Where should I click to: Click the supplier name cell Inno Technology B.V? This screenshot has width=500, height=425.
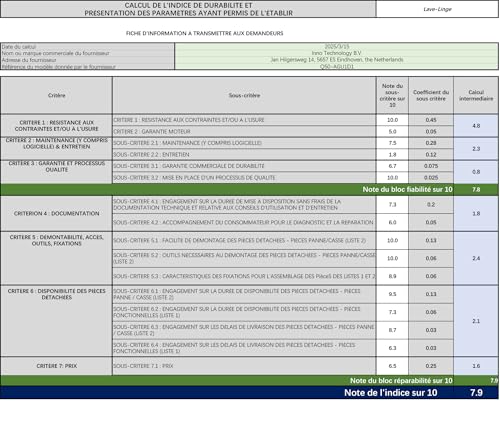click(x=337, y=53)
